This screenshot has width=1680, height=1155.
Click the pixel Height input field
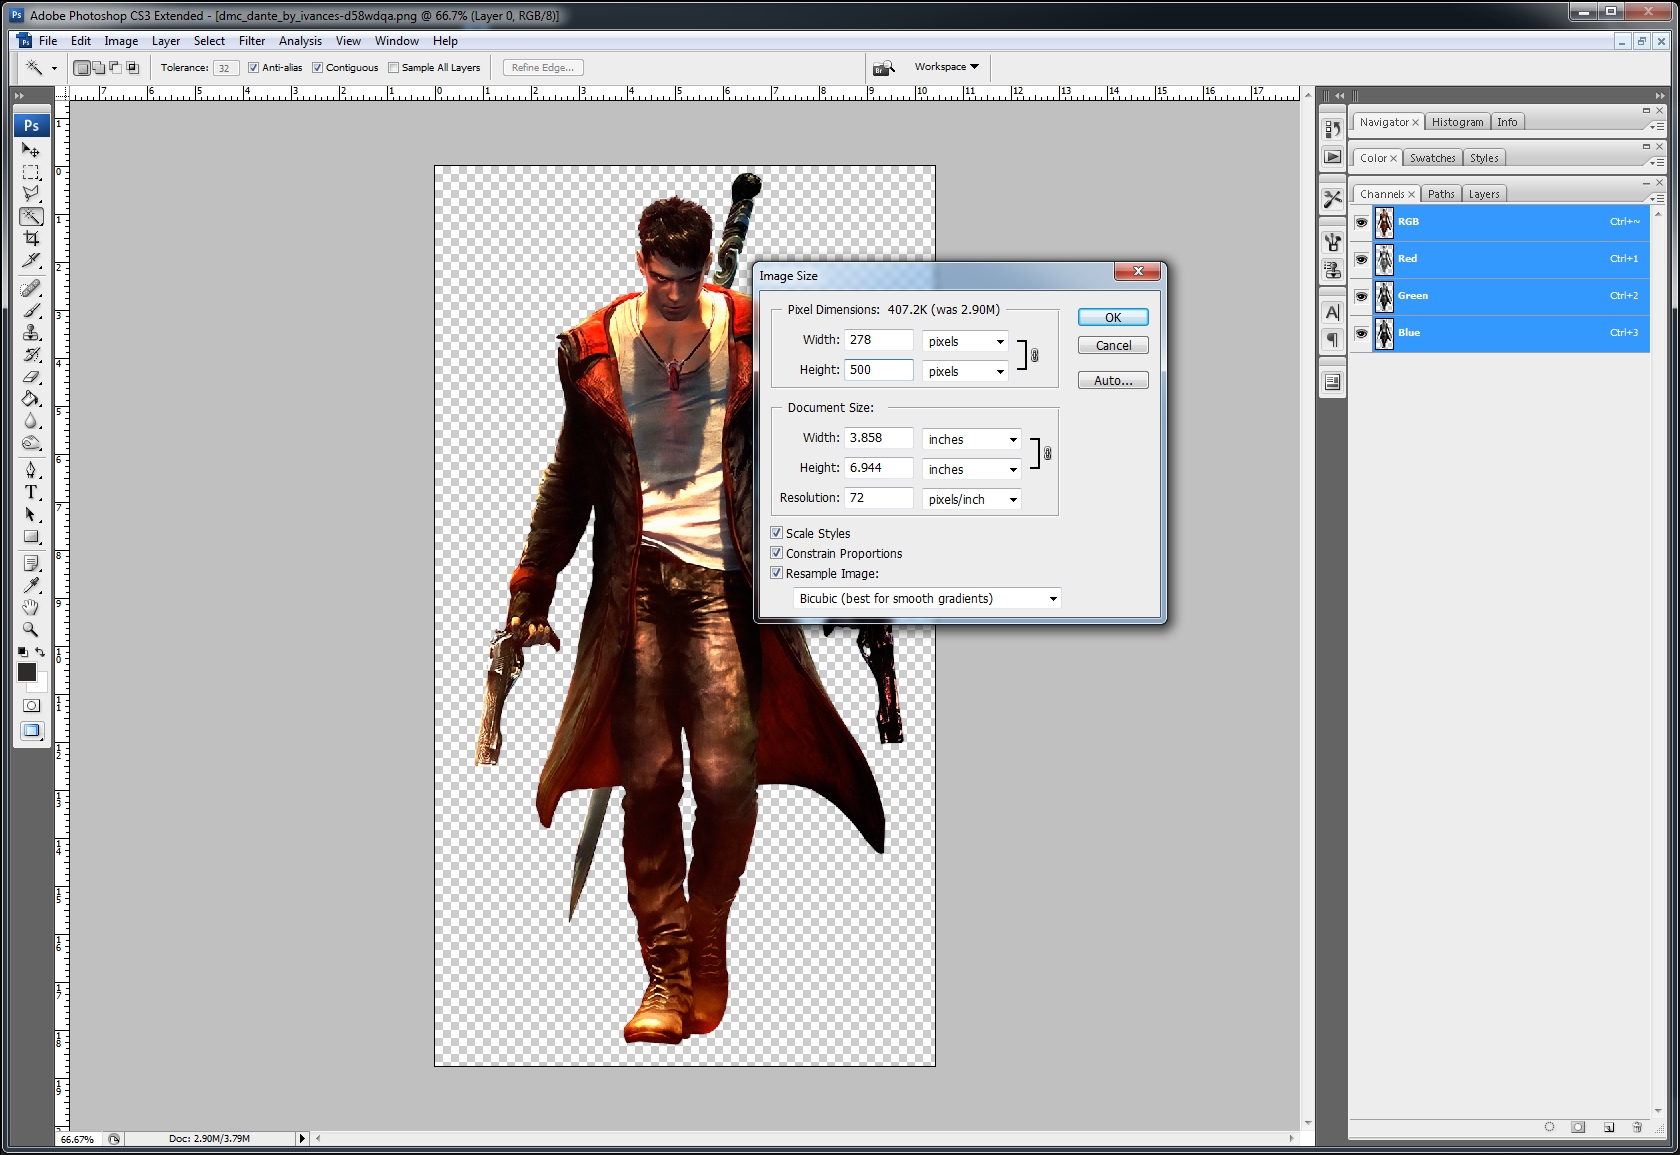pos(878,370)
